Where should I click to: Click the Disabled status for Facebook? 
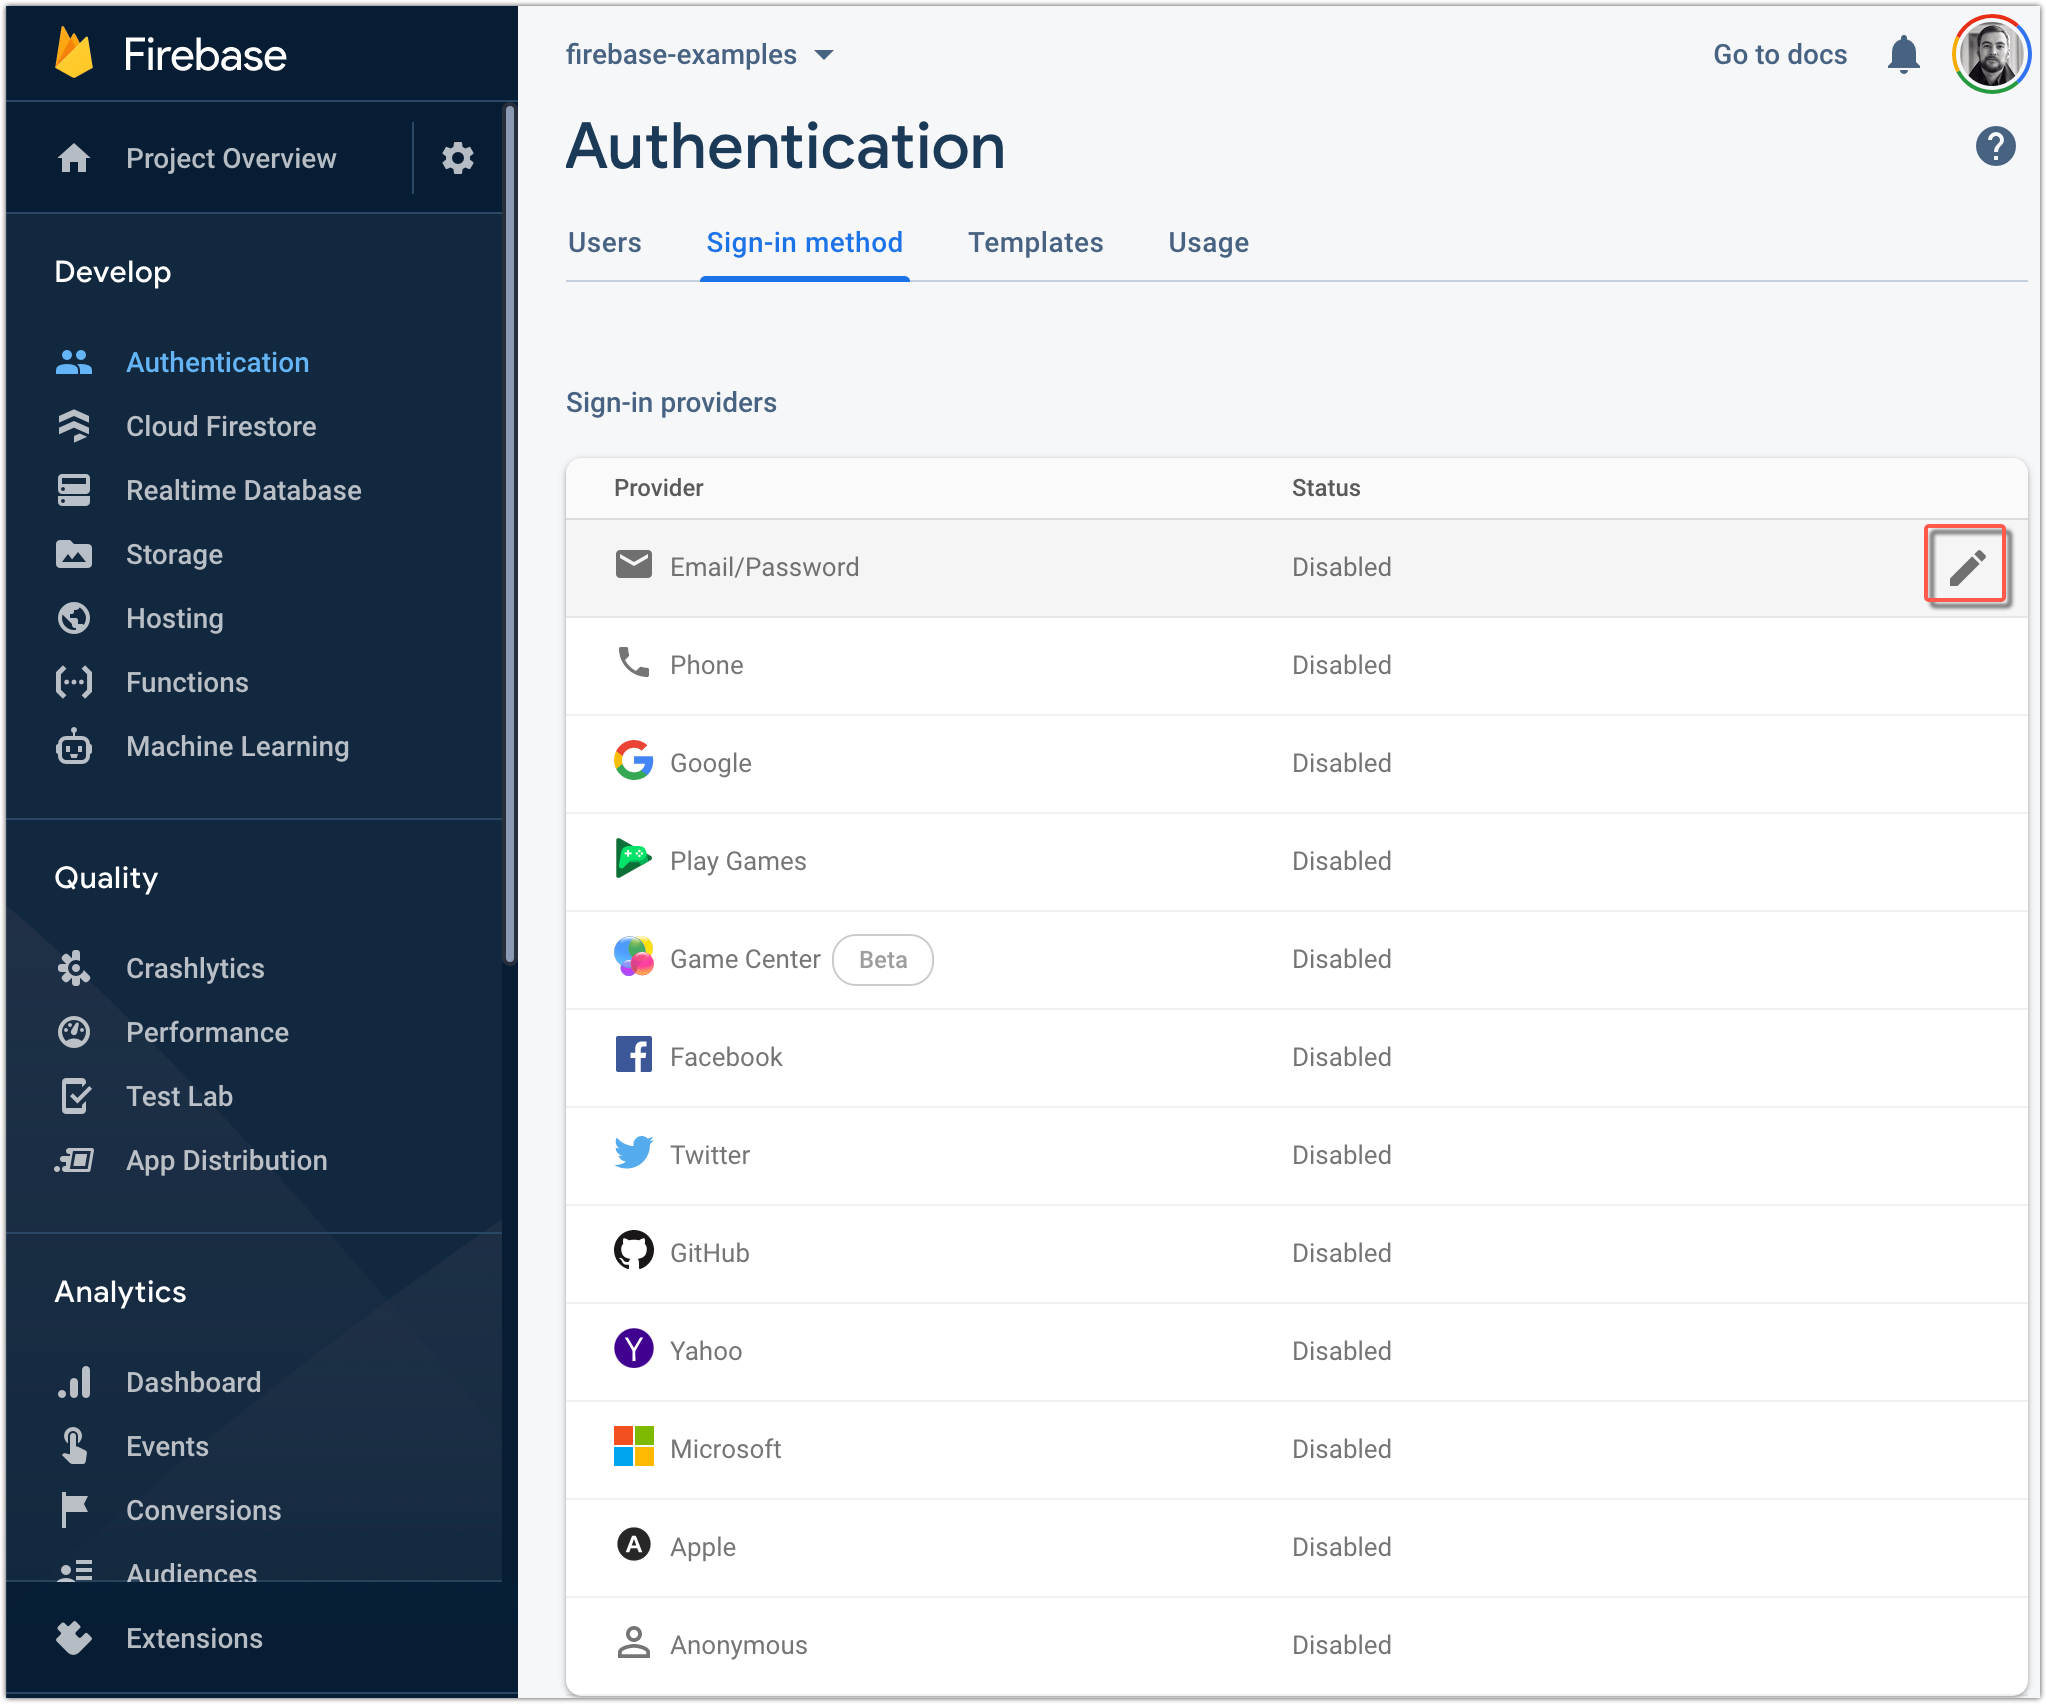point(1342,1057)
